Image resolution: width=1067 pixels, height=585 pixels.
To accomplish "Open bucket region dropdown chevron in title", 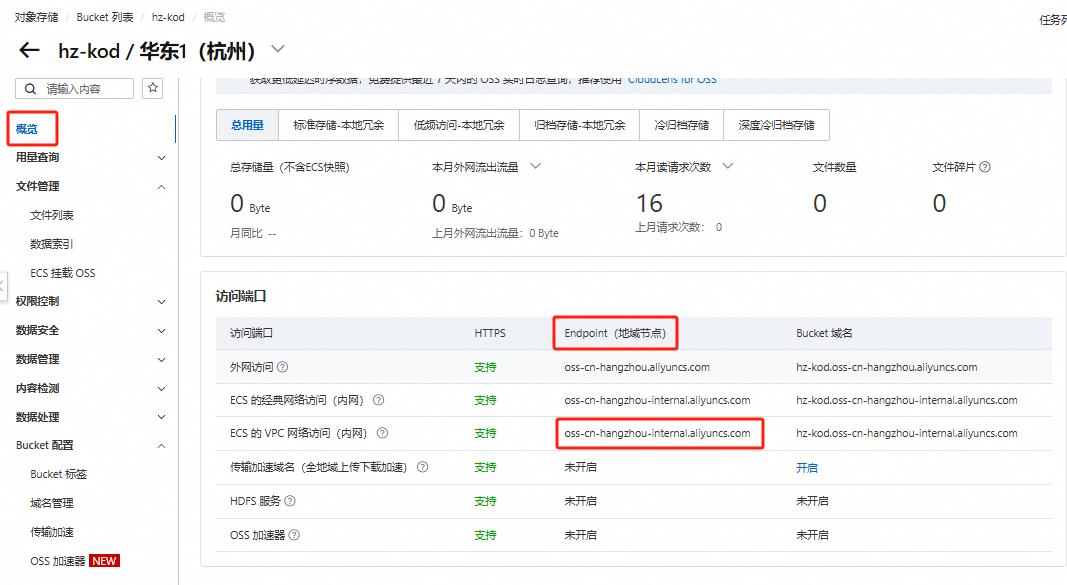I will 278,49.
